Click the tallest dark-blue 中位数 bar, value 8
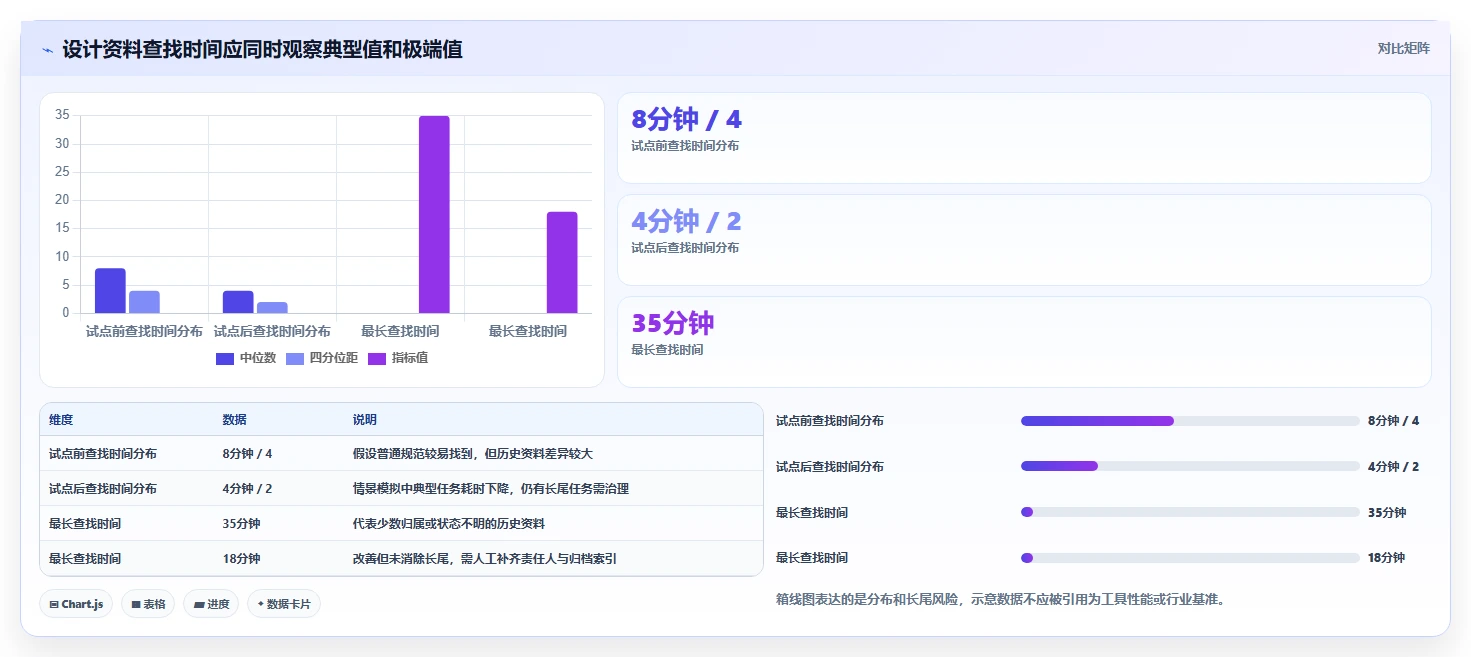The image size is (1471, 657). 110,290
